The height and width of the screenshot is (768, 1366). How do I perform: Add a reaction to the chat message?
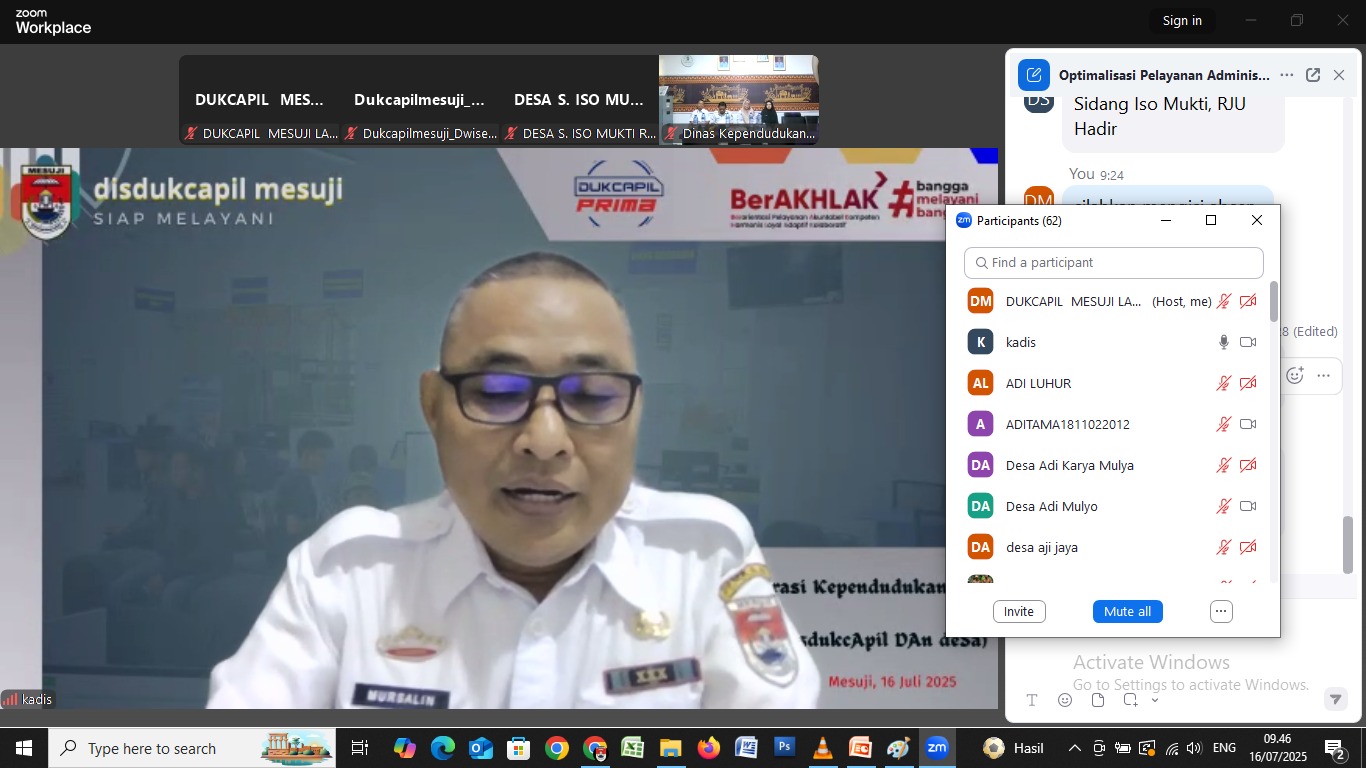(1295, 376)
